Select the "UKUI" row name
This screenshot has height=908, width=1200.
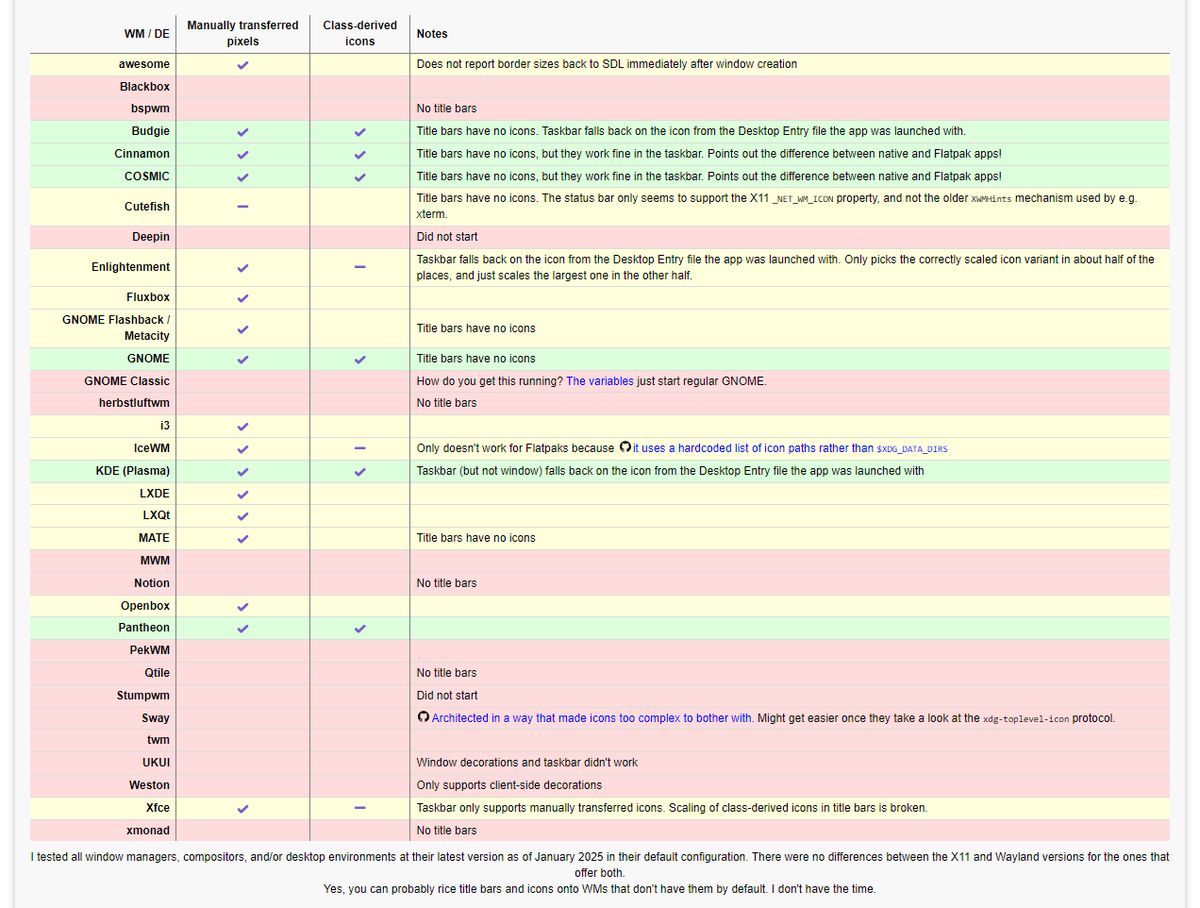click(x=156, y=762)
